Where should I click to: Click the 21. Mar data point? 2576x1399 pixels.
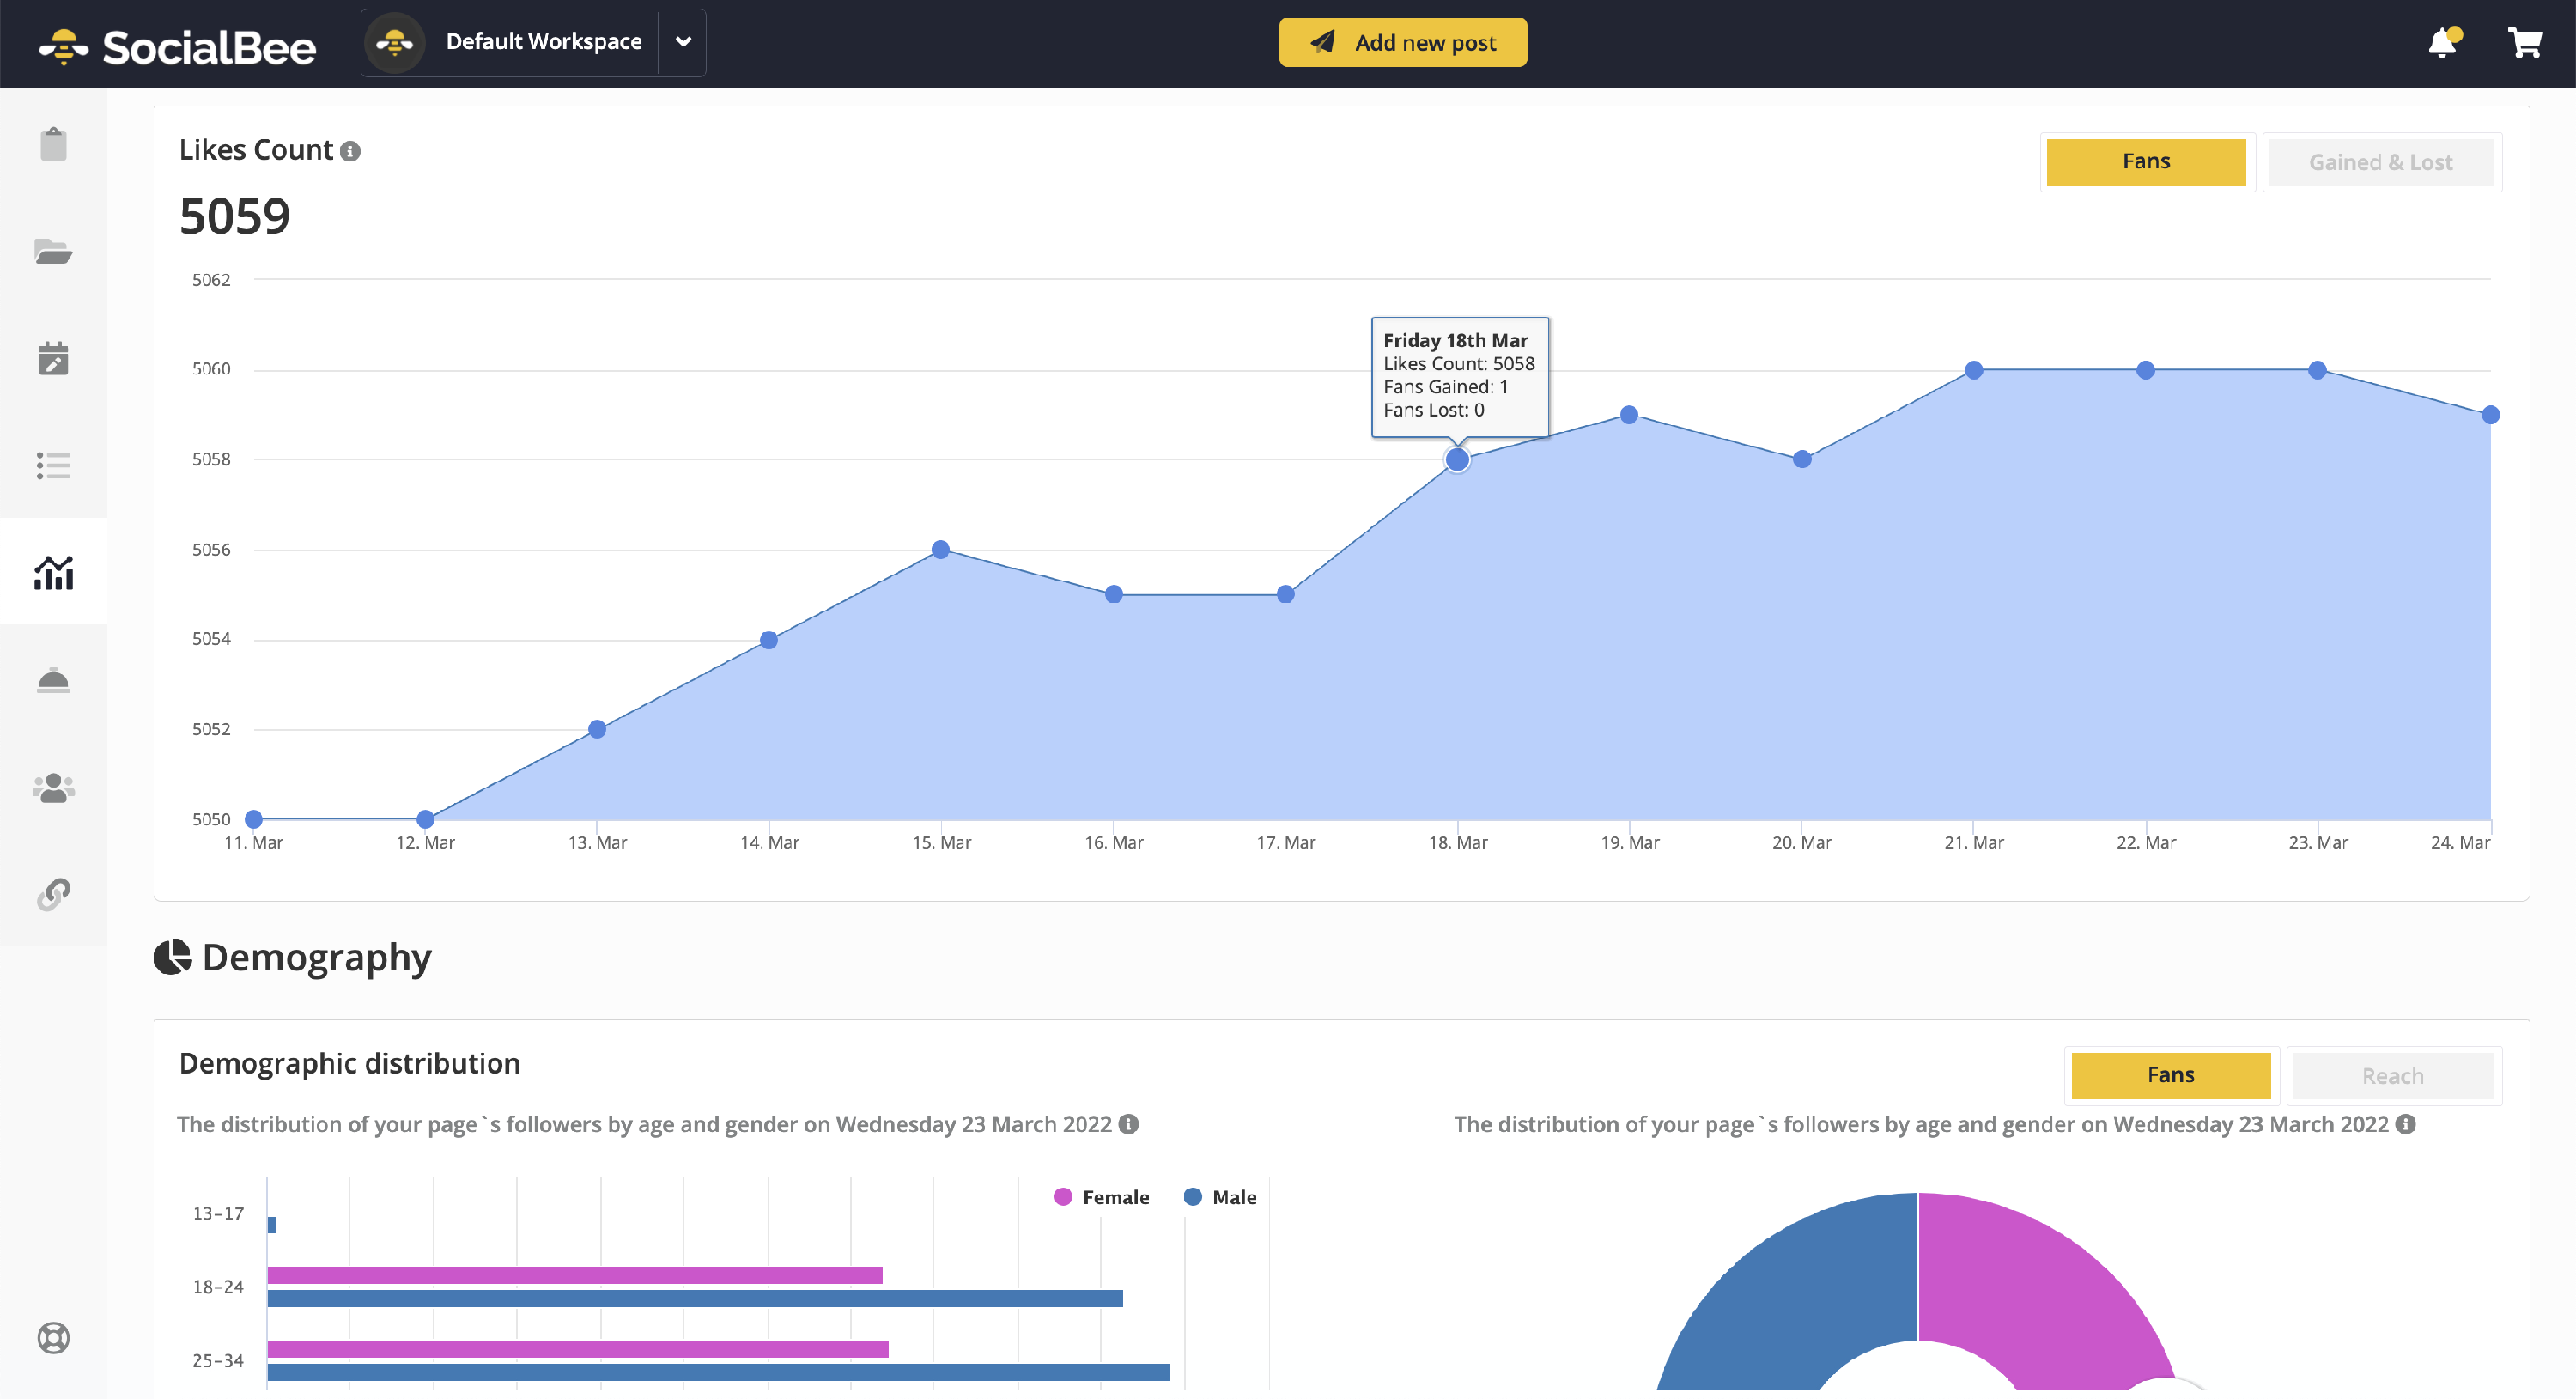click(x=1974, y=370)
